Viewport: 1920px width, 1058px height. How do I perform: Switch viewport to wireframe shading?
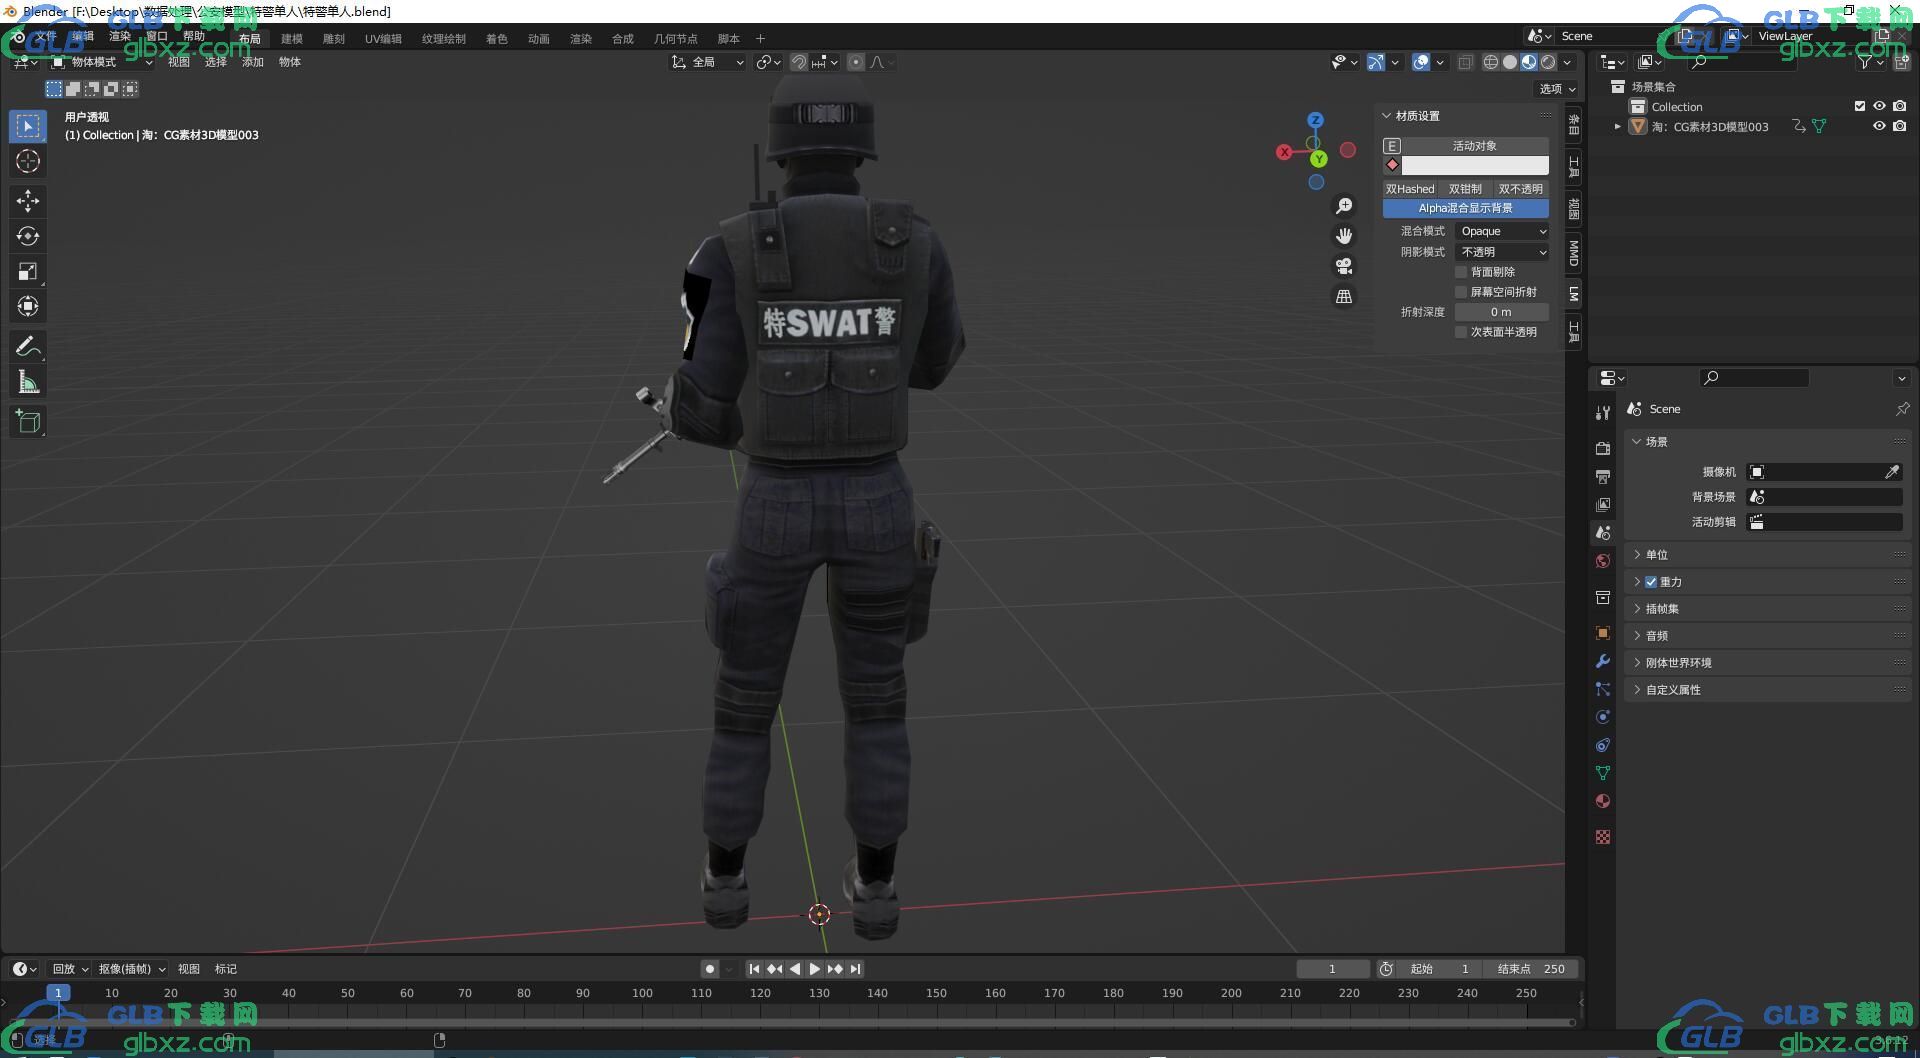click(x=1490, y=62)
